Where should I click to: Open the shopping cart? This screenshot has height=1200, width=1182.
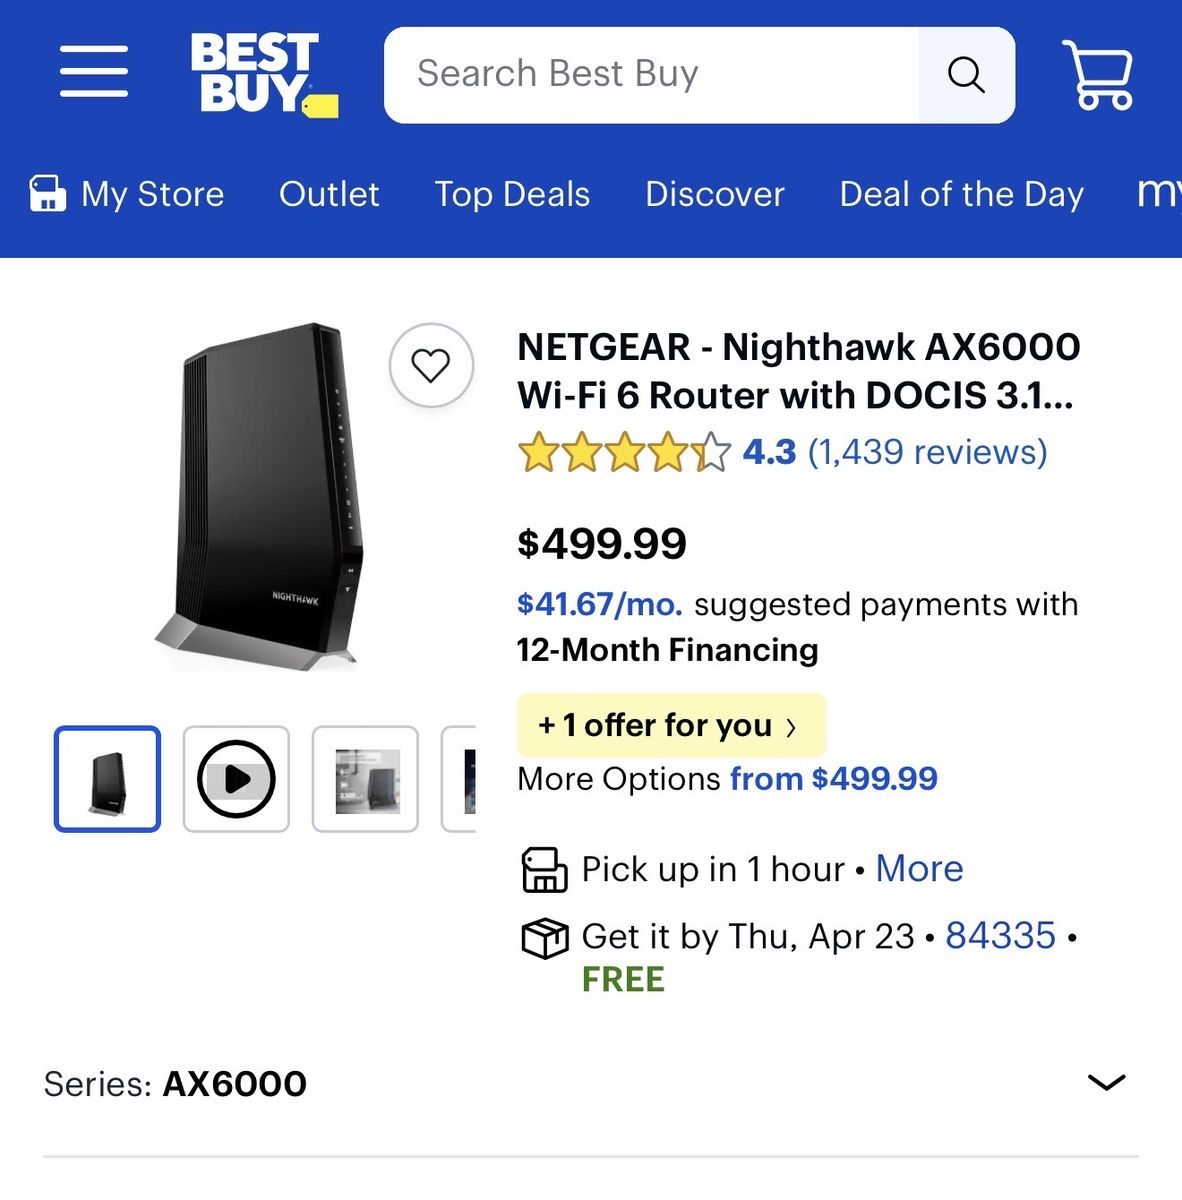(1100, 75)
